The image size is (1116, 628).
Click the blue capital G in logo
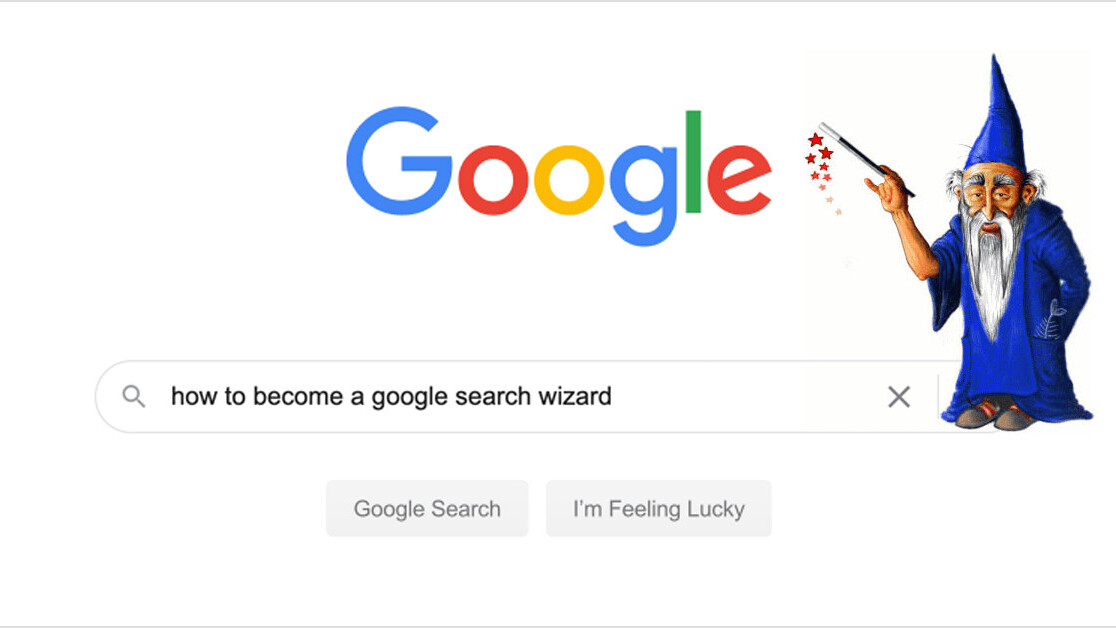click(399, 161)
